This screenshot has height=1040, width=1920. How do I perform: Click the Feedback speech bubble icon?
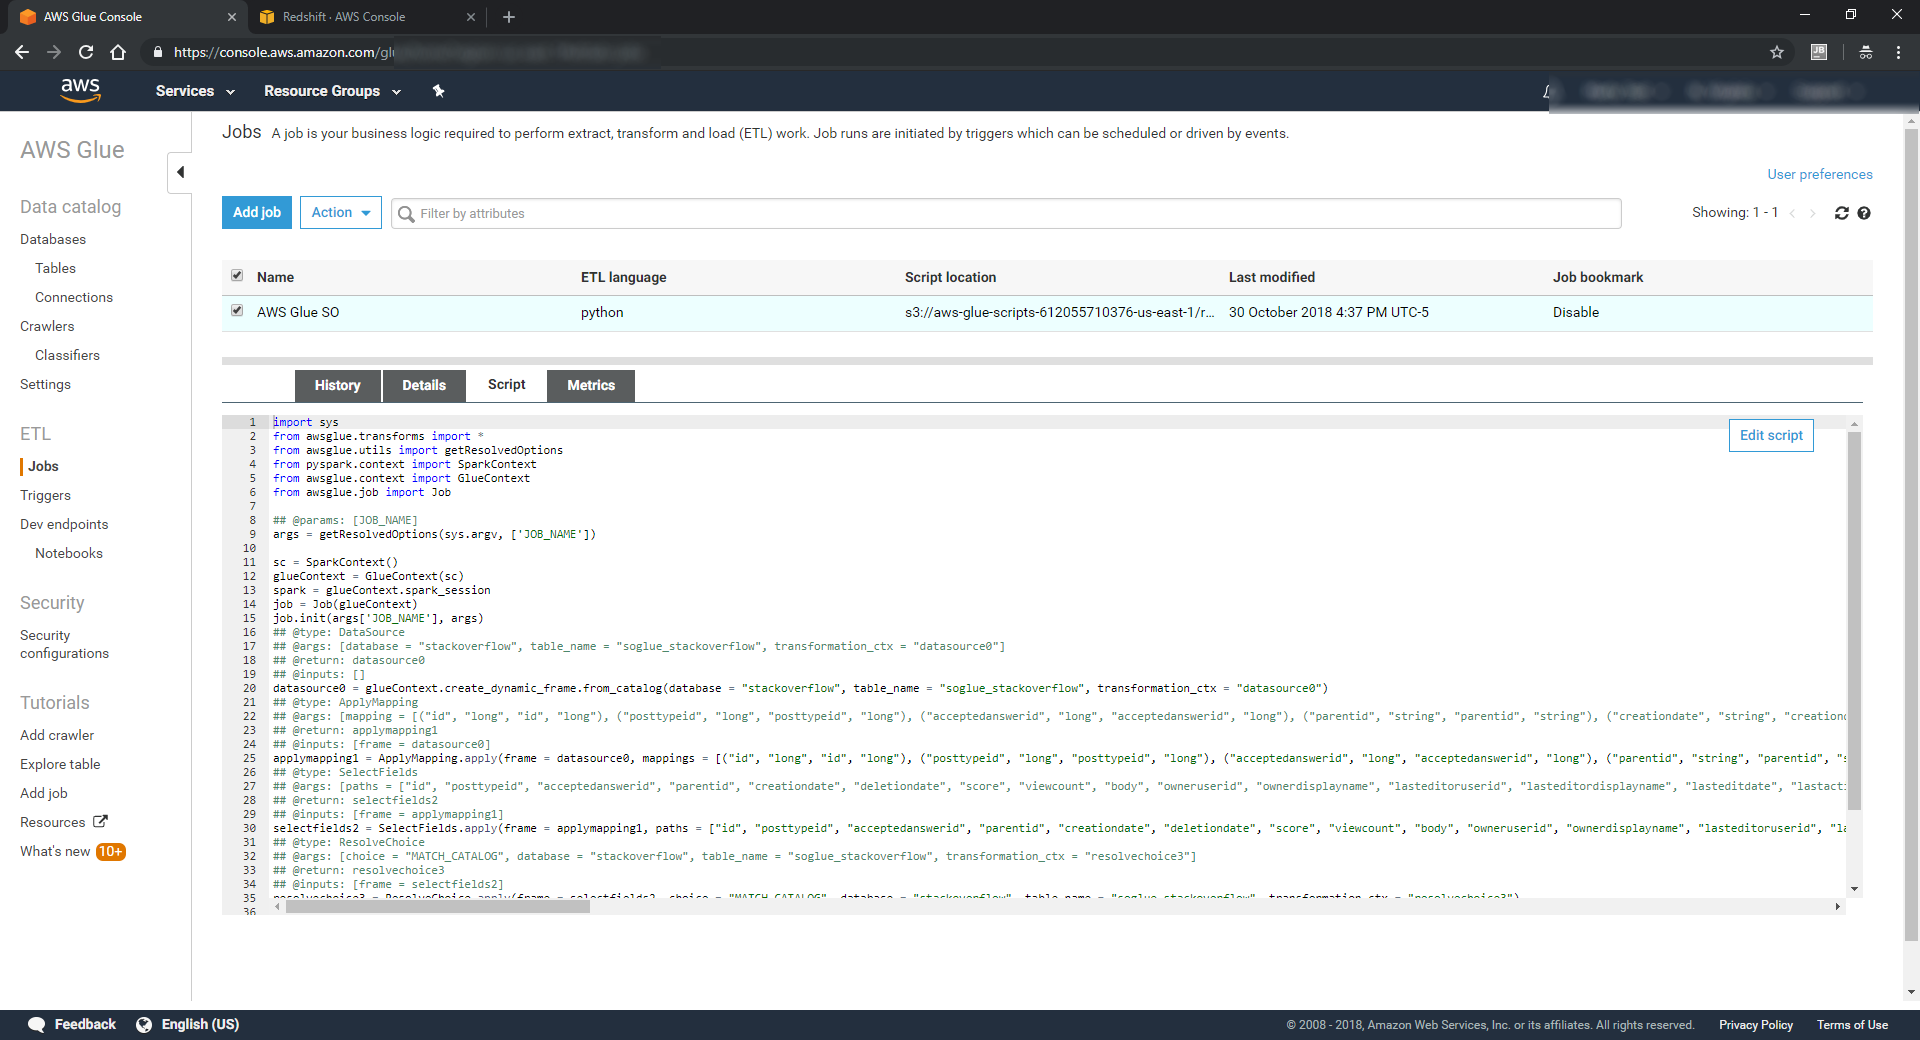point(37,1024)
